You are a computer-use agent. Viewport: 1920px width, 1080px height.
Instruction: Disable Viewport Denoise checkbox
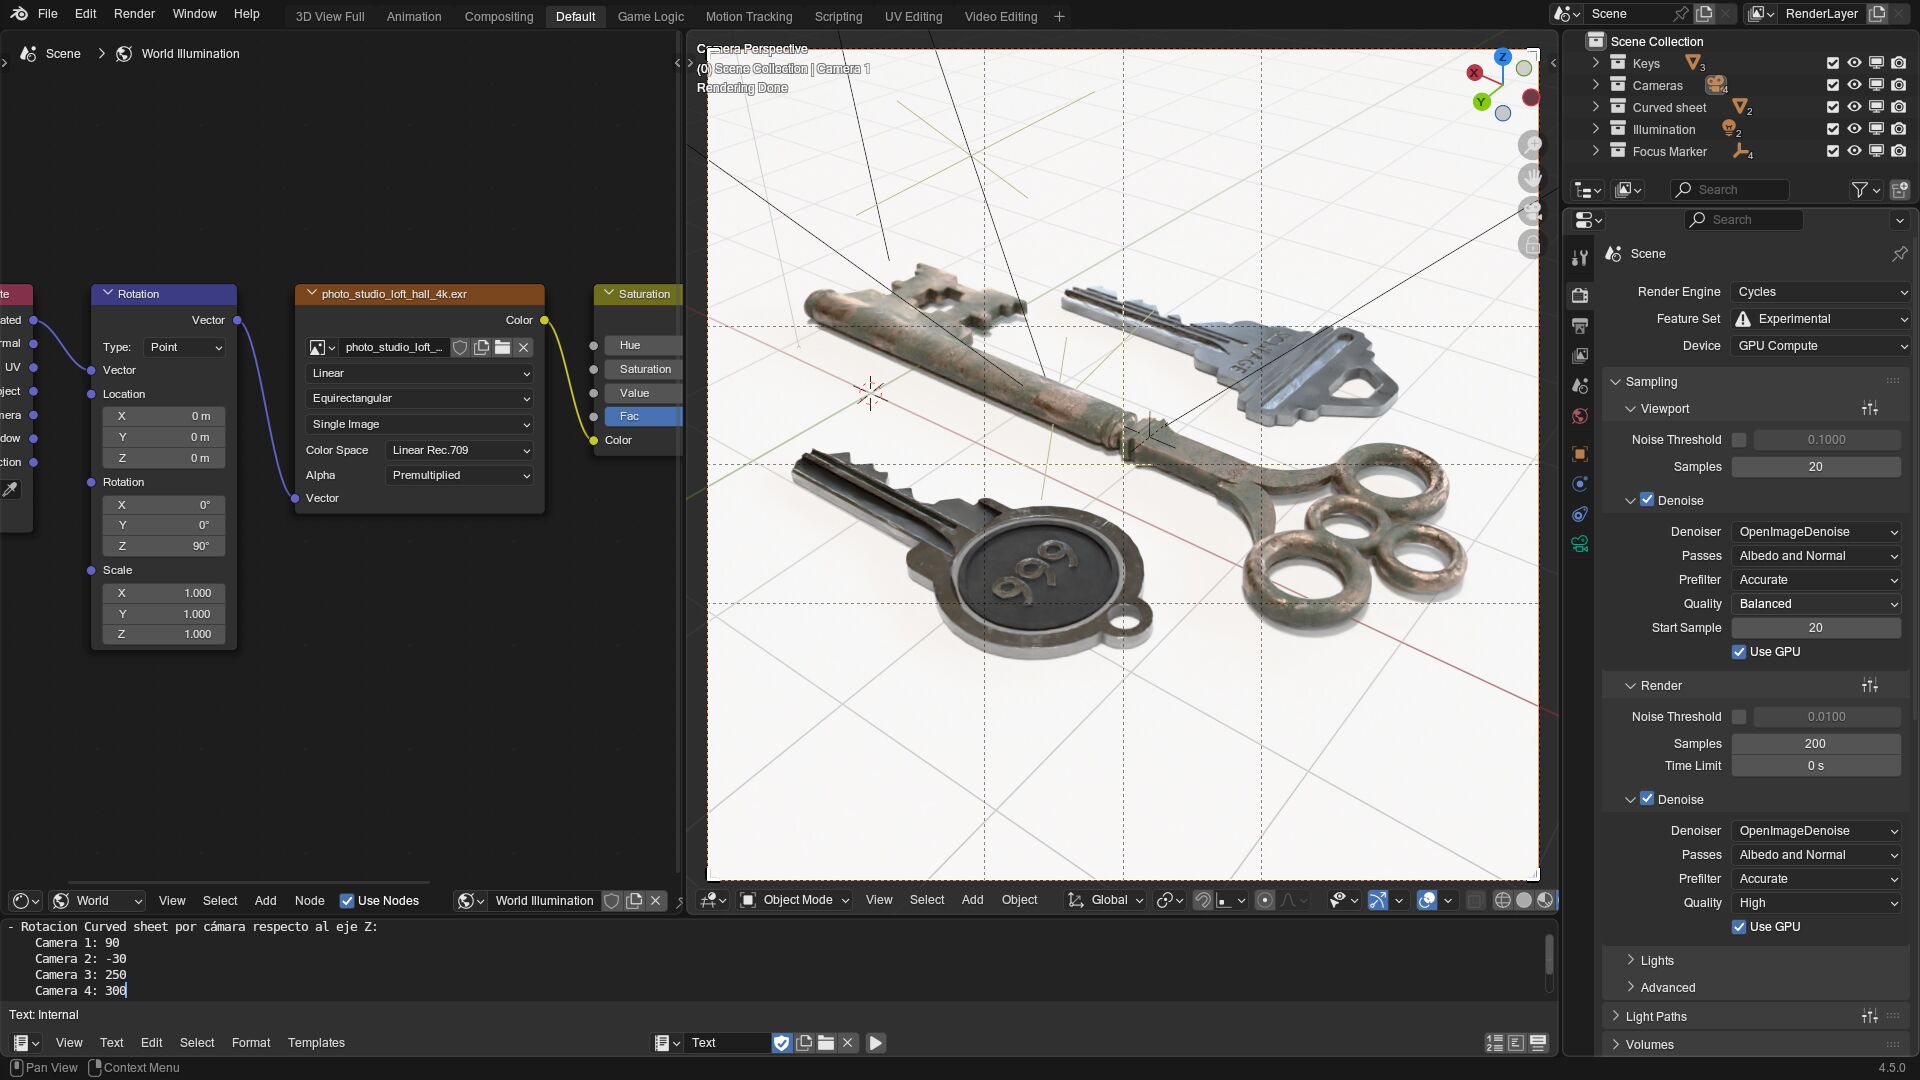[1647, 500]
